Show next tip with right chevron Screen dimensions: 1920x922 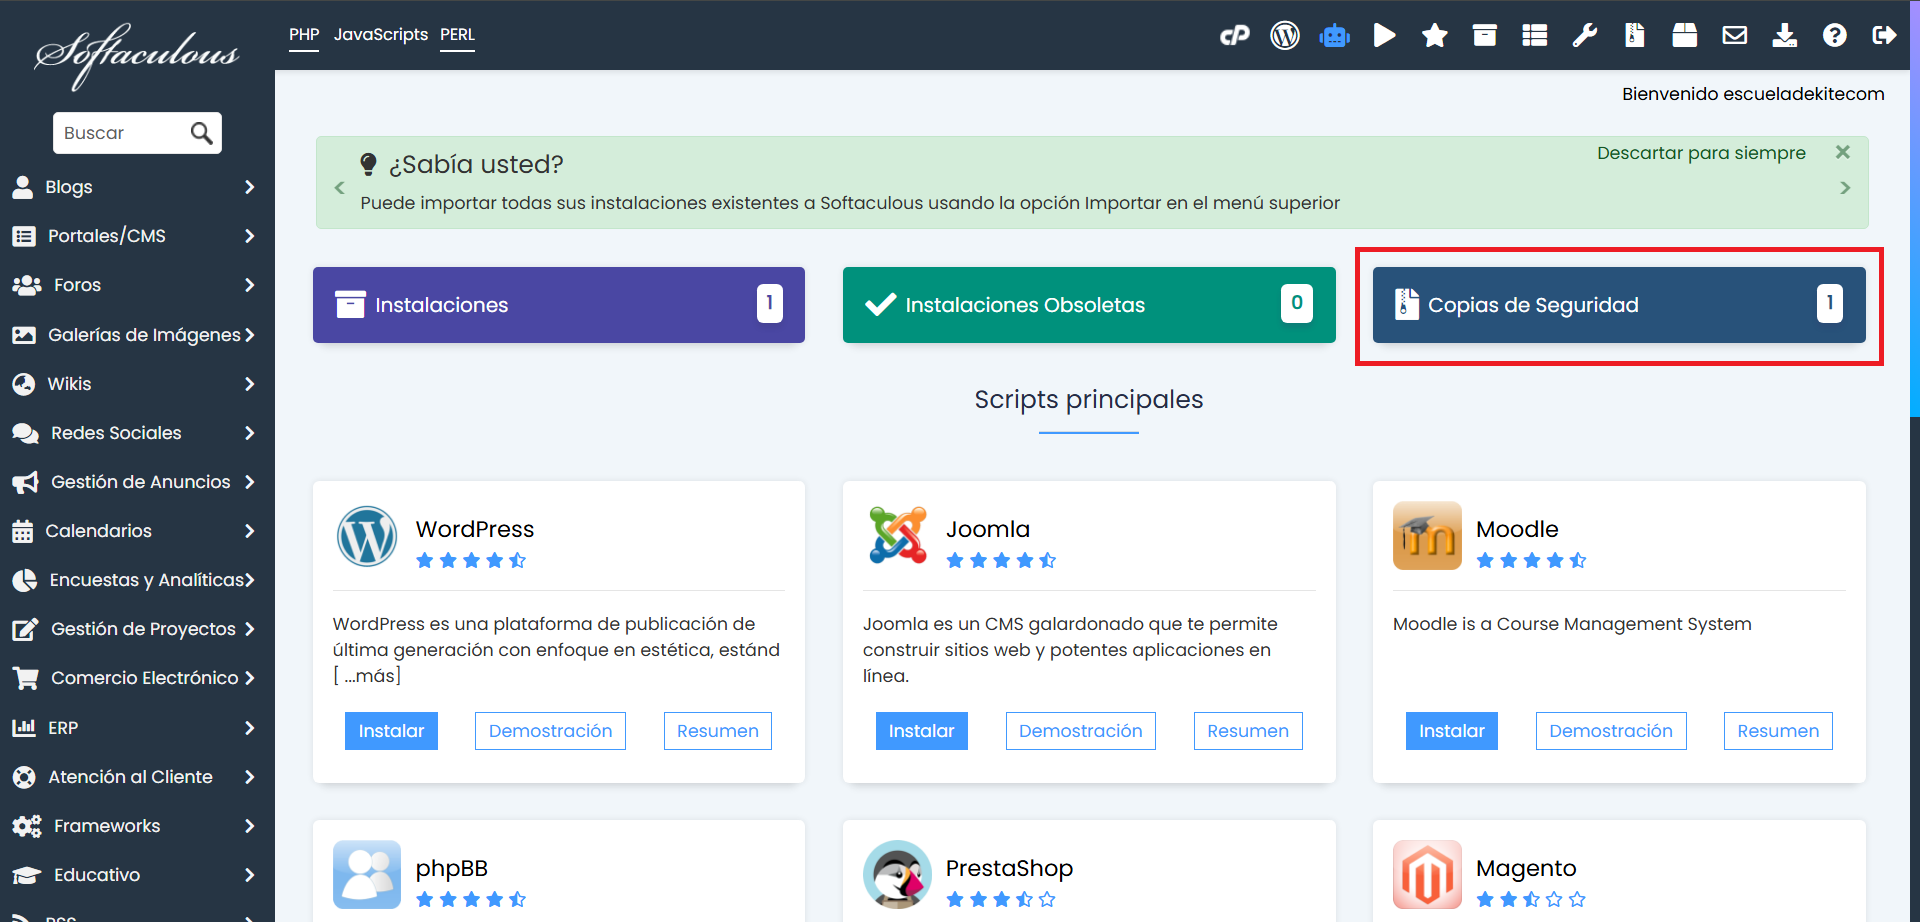coord(1845,188)
